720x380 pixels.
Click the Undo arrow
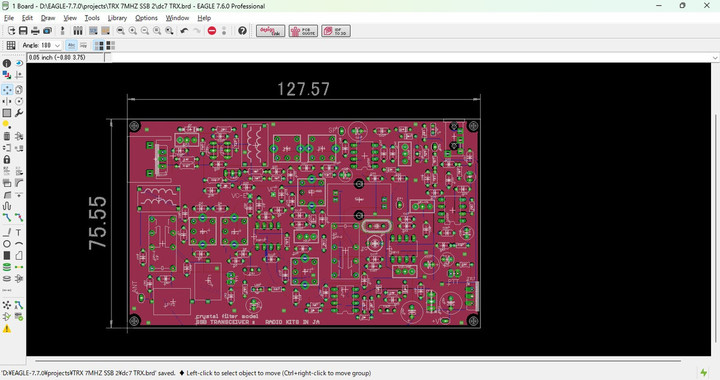tap(184, 31)
